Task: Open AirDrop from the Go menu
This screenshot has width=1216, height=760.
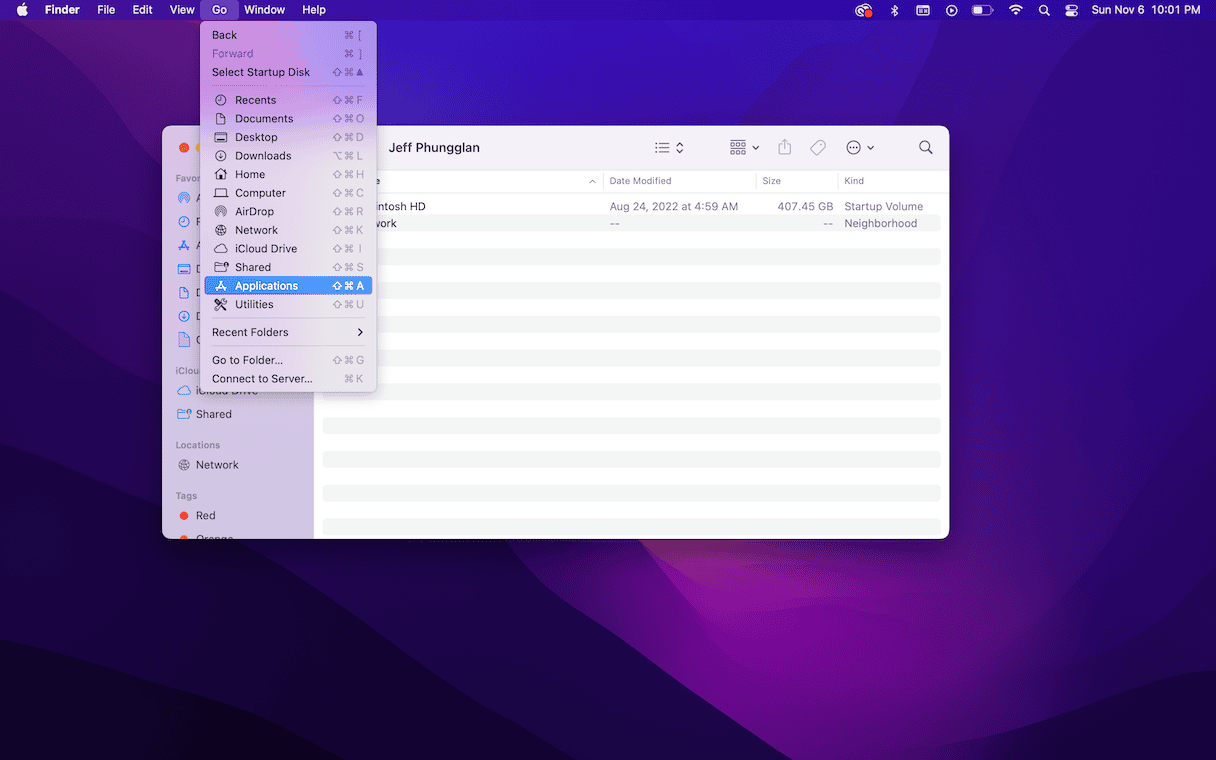Action: [288, 212]
